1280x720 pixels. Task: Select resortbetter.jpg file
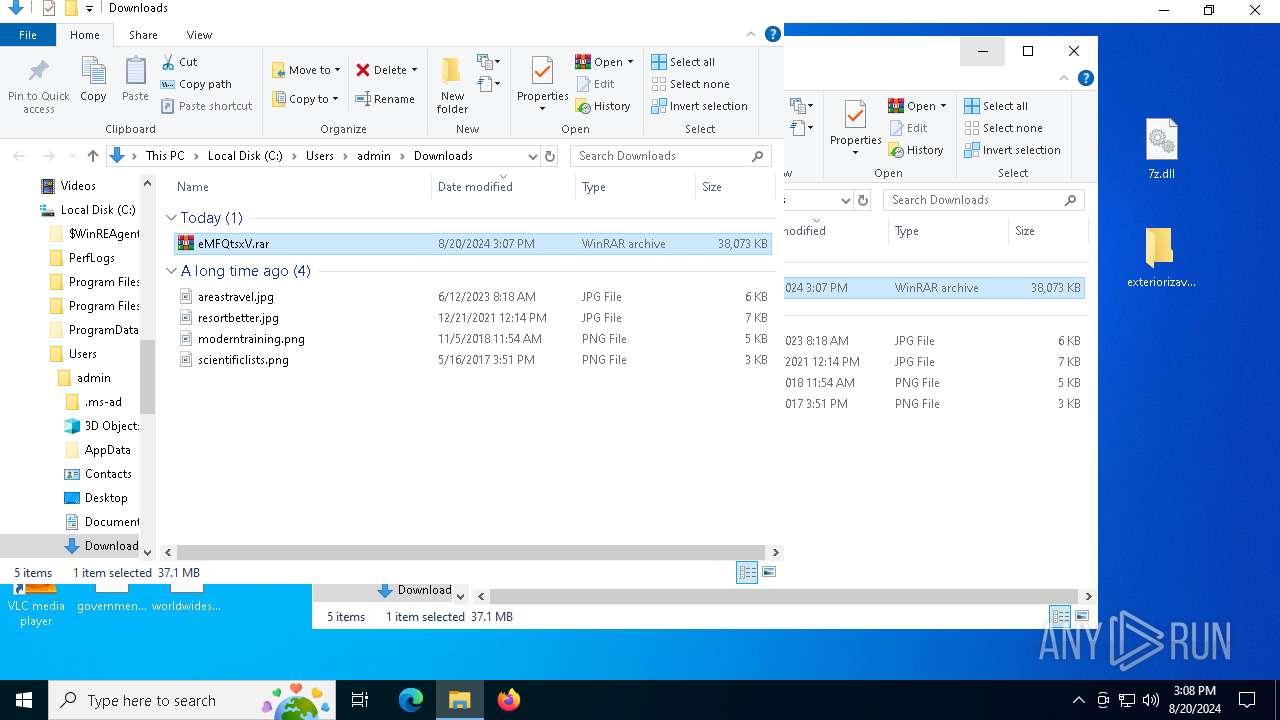point(472,318)
